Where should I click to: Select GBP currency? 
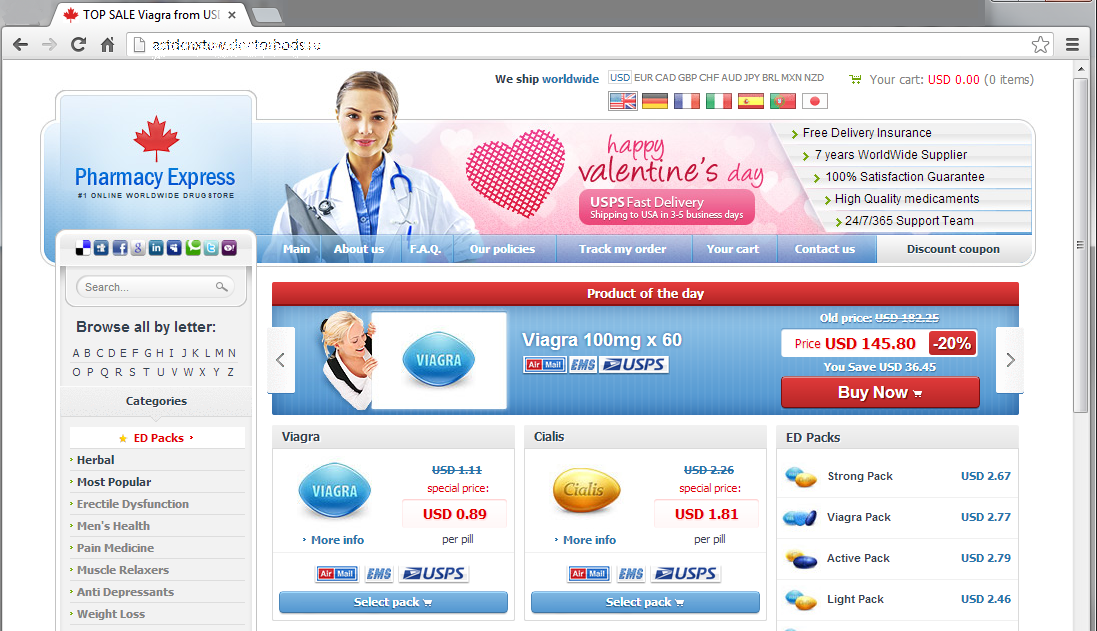point(688,78)
